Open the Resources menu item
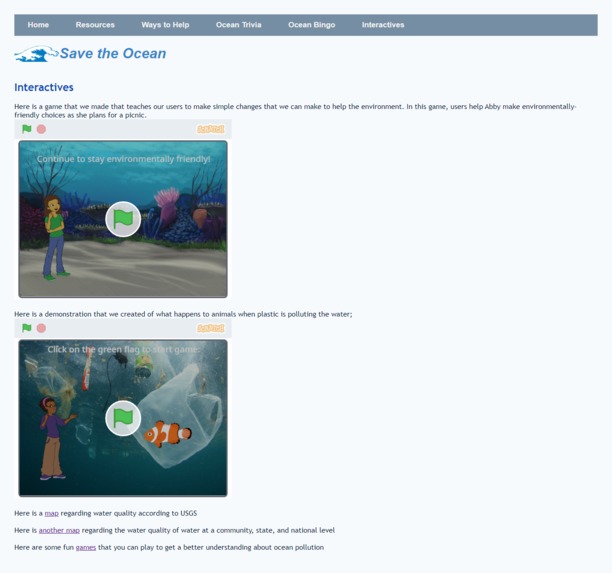 pos(95,25)
